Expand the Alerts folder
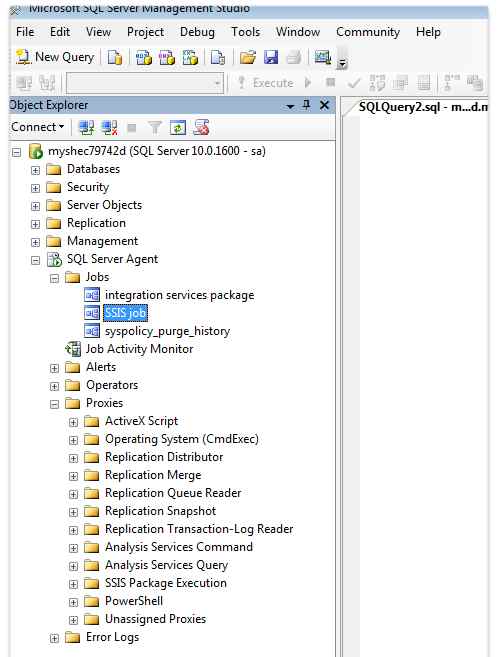The image size is (498, 657). point(54,368)
